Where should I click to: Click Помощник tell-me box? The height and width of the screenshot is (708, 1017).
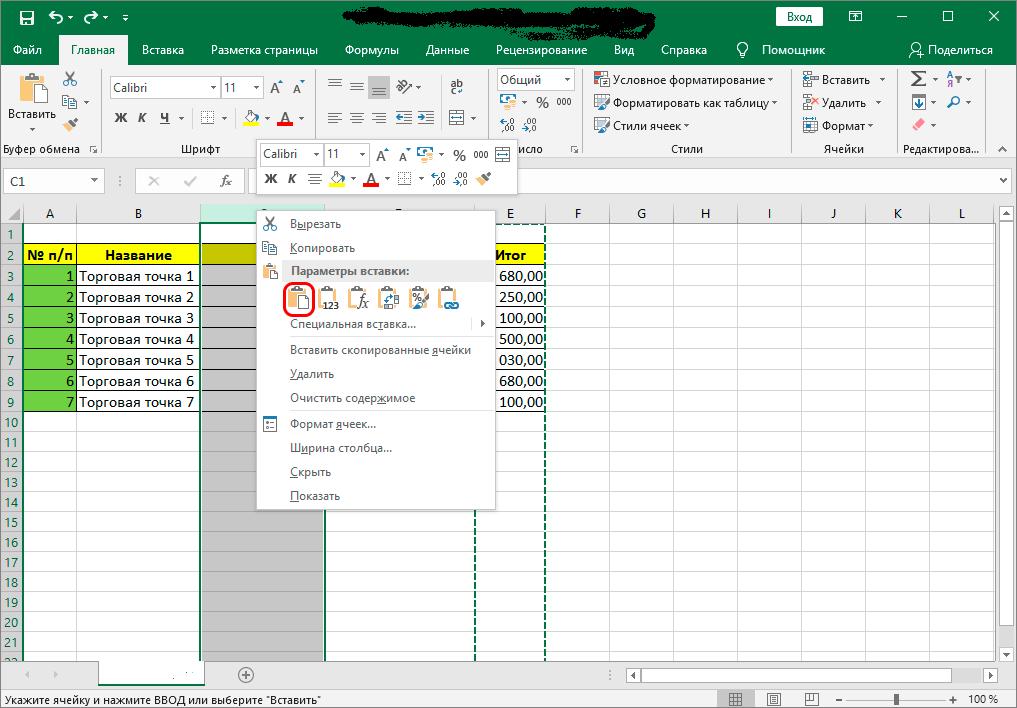pos(781,50)
